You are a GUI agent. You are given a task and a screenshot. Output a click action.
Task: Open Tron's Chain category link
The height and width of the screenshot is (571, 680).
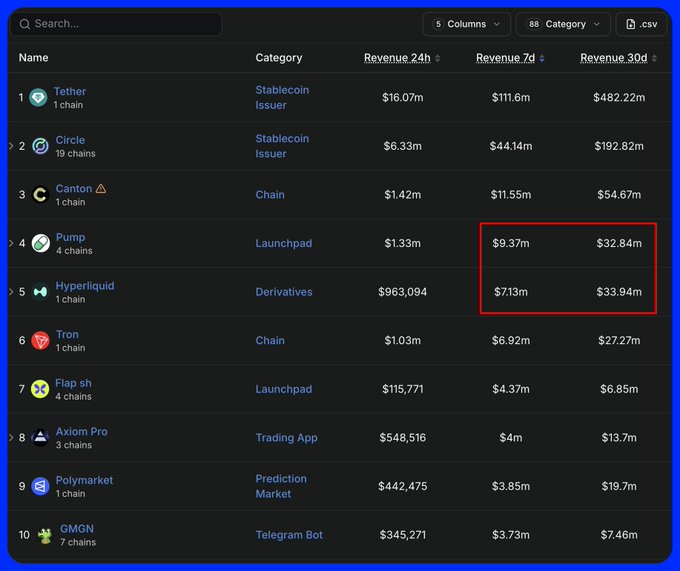[x=270, y=340]
